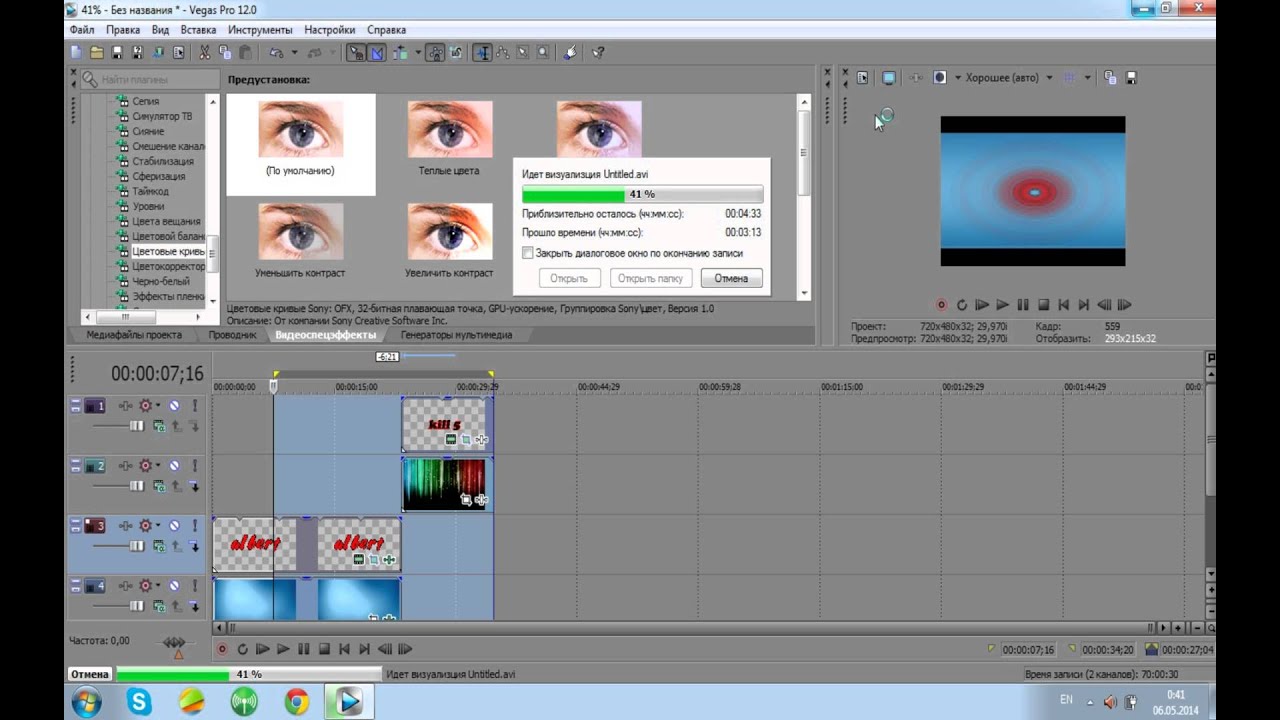Open What's This help icon
The image size is (1280, 720).
coord(597,52)
